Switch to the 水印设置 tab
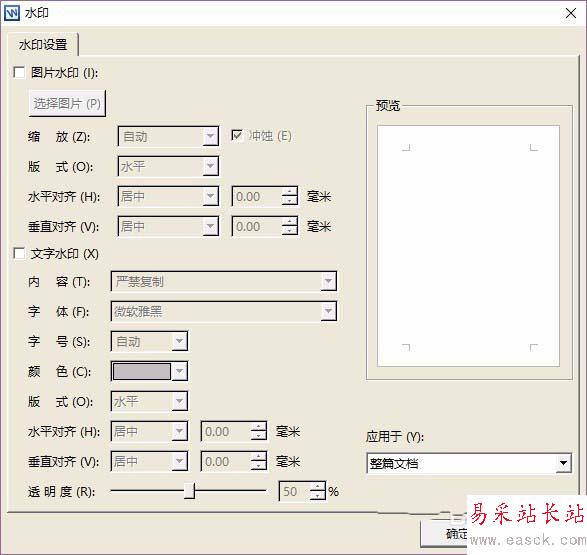Image resolution: width=587 pixels, height=555 pixels. 43,45
